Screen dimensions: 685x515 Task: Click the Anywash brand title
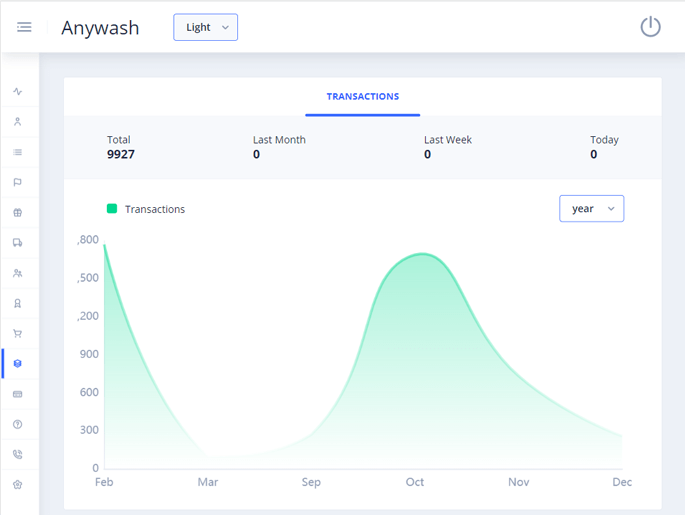coord(100,28)
